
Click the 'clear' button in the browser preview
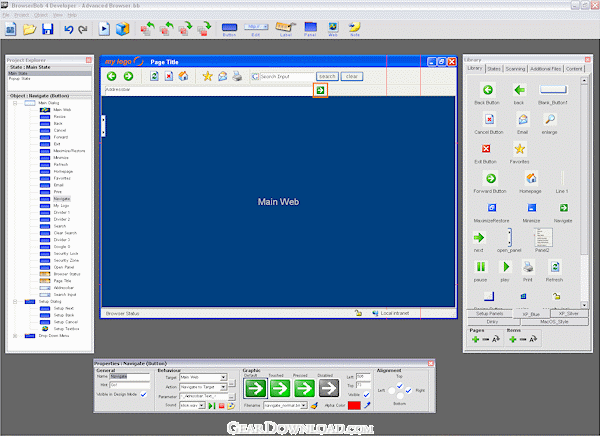[352, 77]
